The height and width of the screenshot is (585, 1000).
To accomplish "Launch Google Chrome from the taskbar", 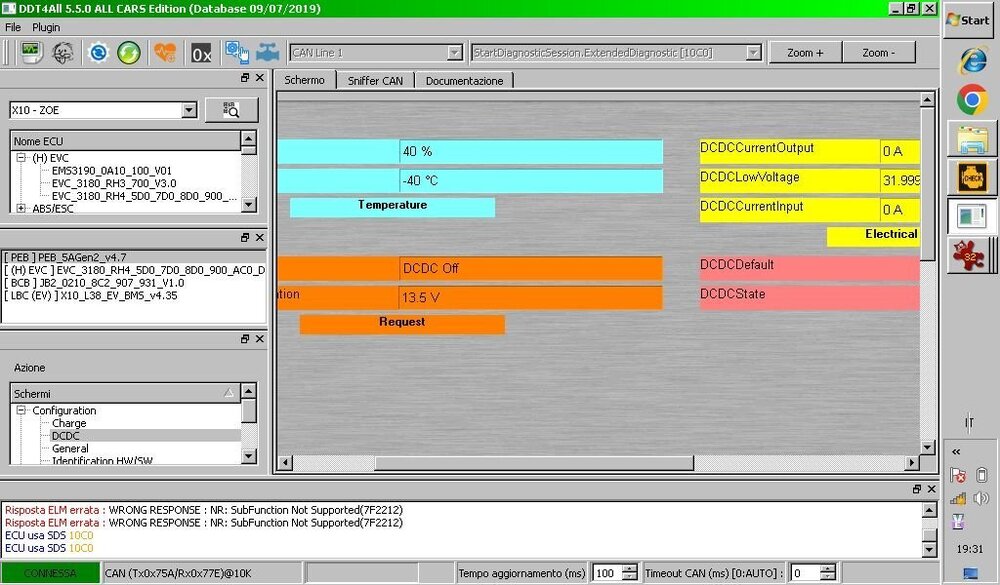I will pyautogui.click(x=972, y=99).
